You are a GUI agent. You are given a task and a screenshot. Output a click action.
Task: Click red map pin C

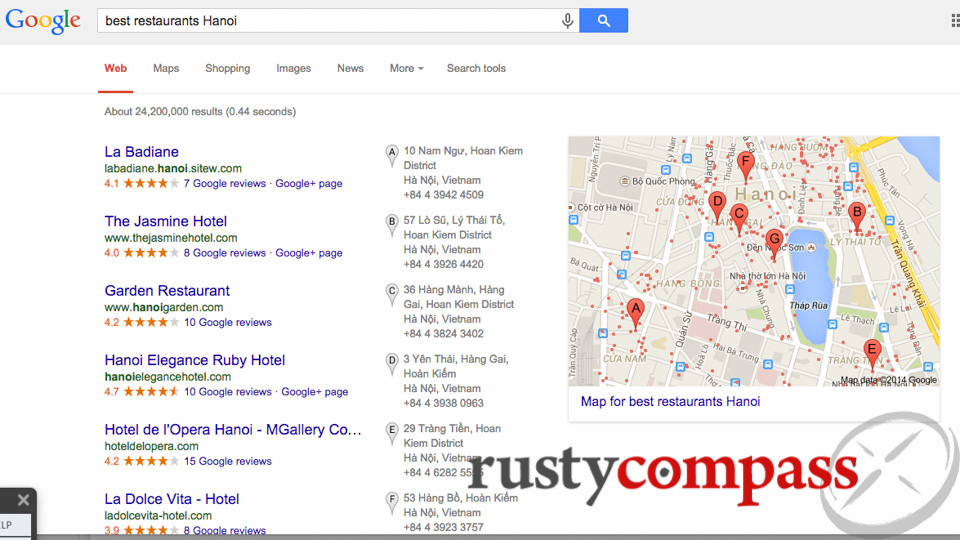click(739, 220)
